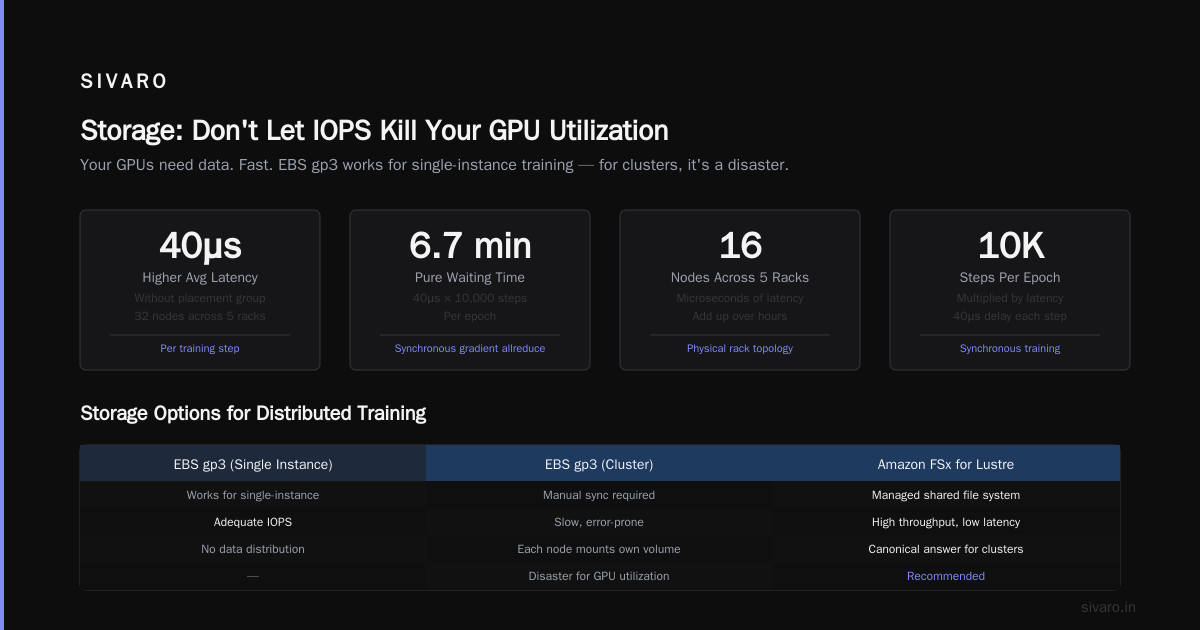
Task: Click 'Multiplied by latency' text
Action: coord(1010,298)
